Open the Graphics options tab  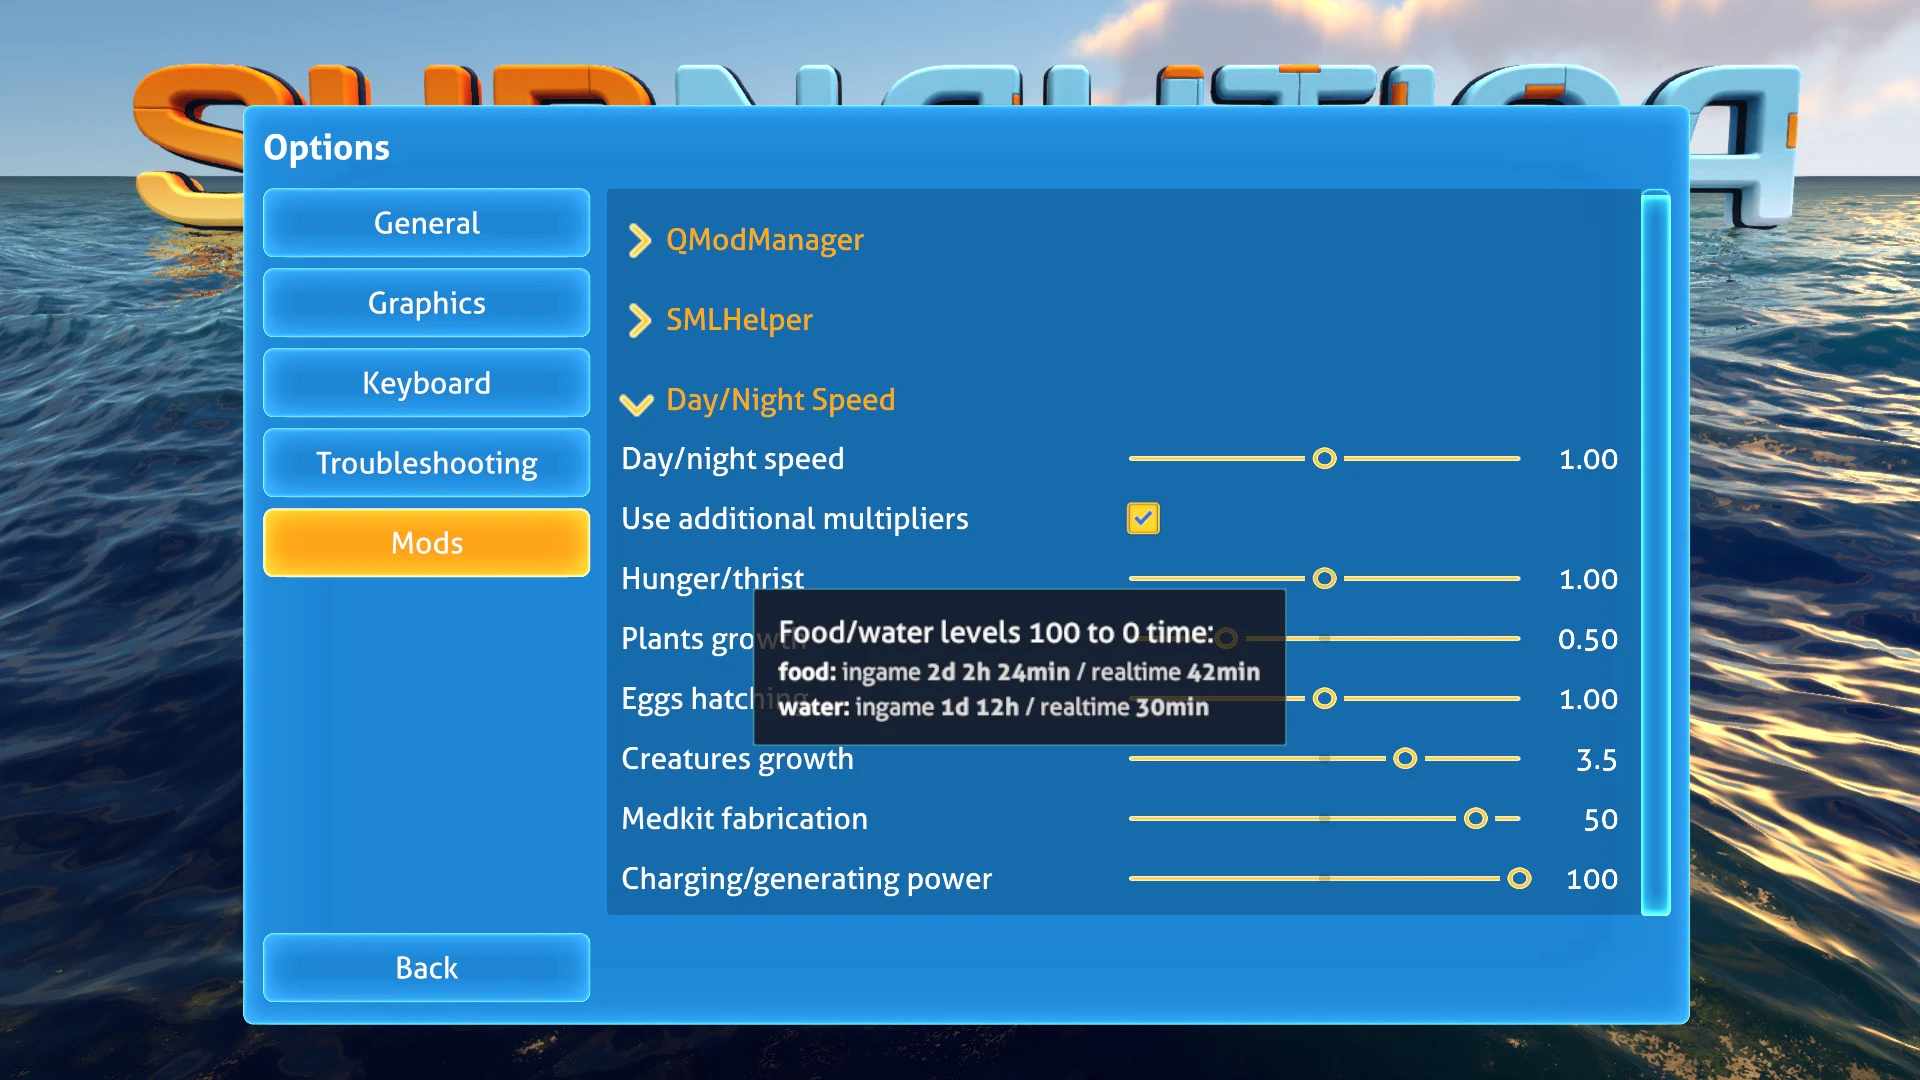coord(426,303)
